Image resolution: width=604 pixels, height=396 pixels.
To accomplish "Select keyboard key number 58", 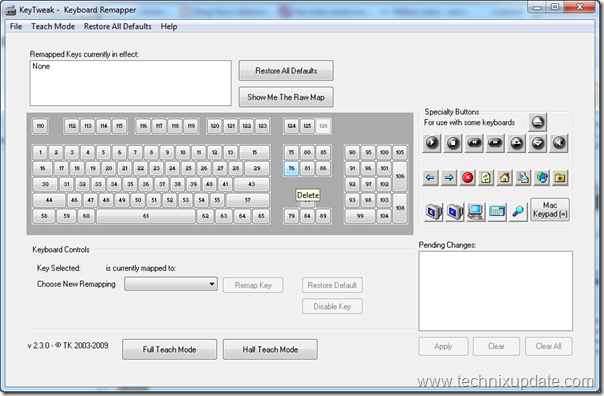I will [44, 216].
